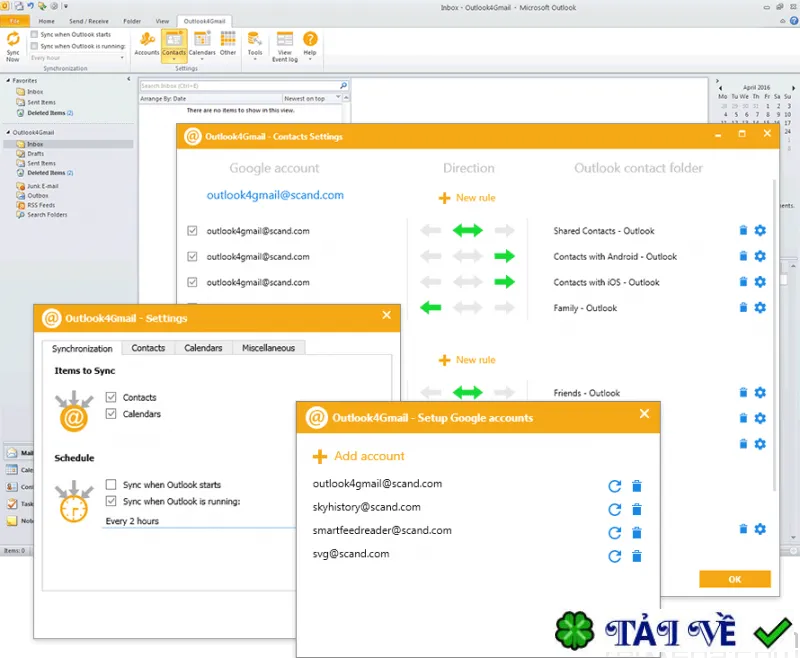Open Deleted Items in Favorites
The height and width of the screenshot is (658, 800).
tap(46, 113)
